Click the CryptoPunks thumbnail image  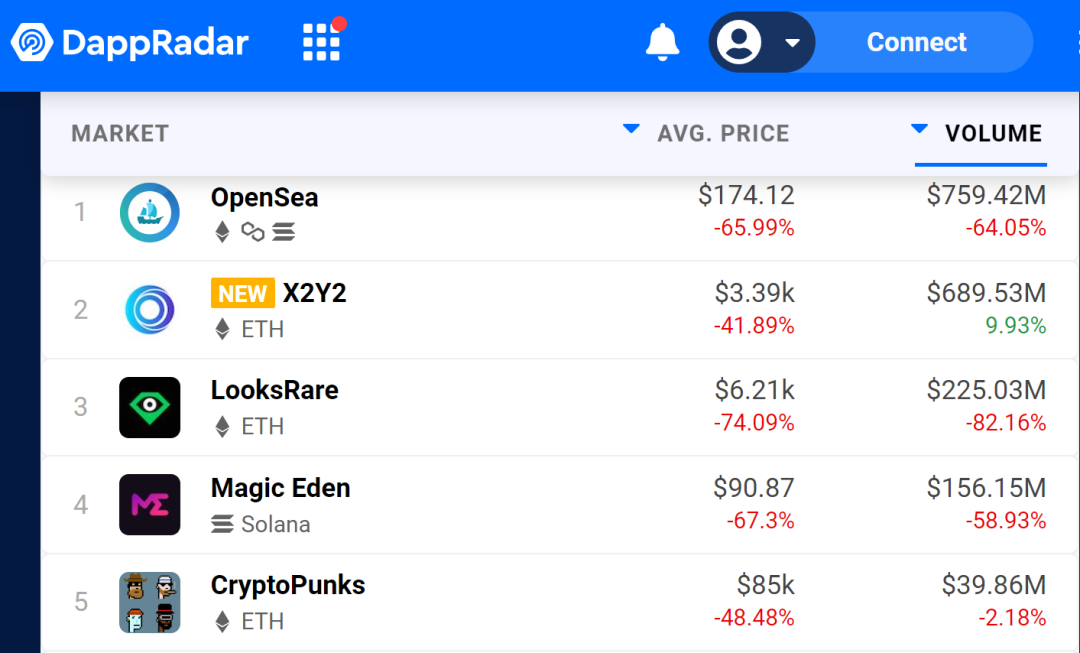click(149, 602)
